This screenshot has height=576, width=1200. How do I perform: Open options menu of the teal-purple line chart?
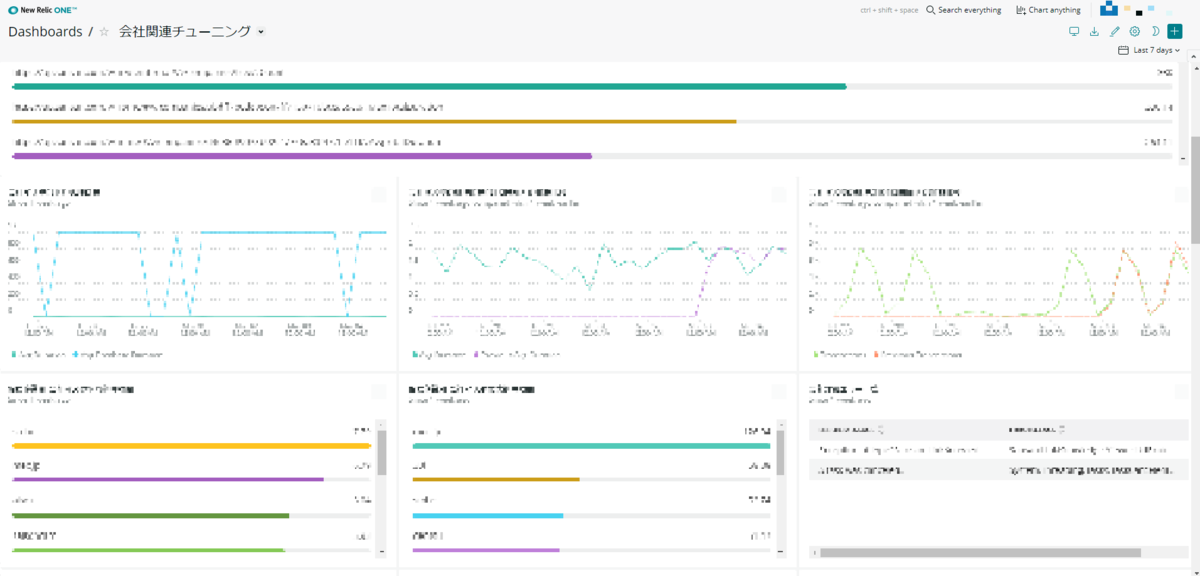point(779,195)
